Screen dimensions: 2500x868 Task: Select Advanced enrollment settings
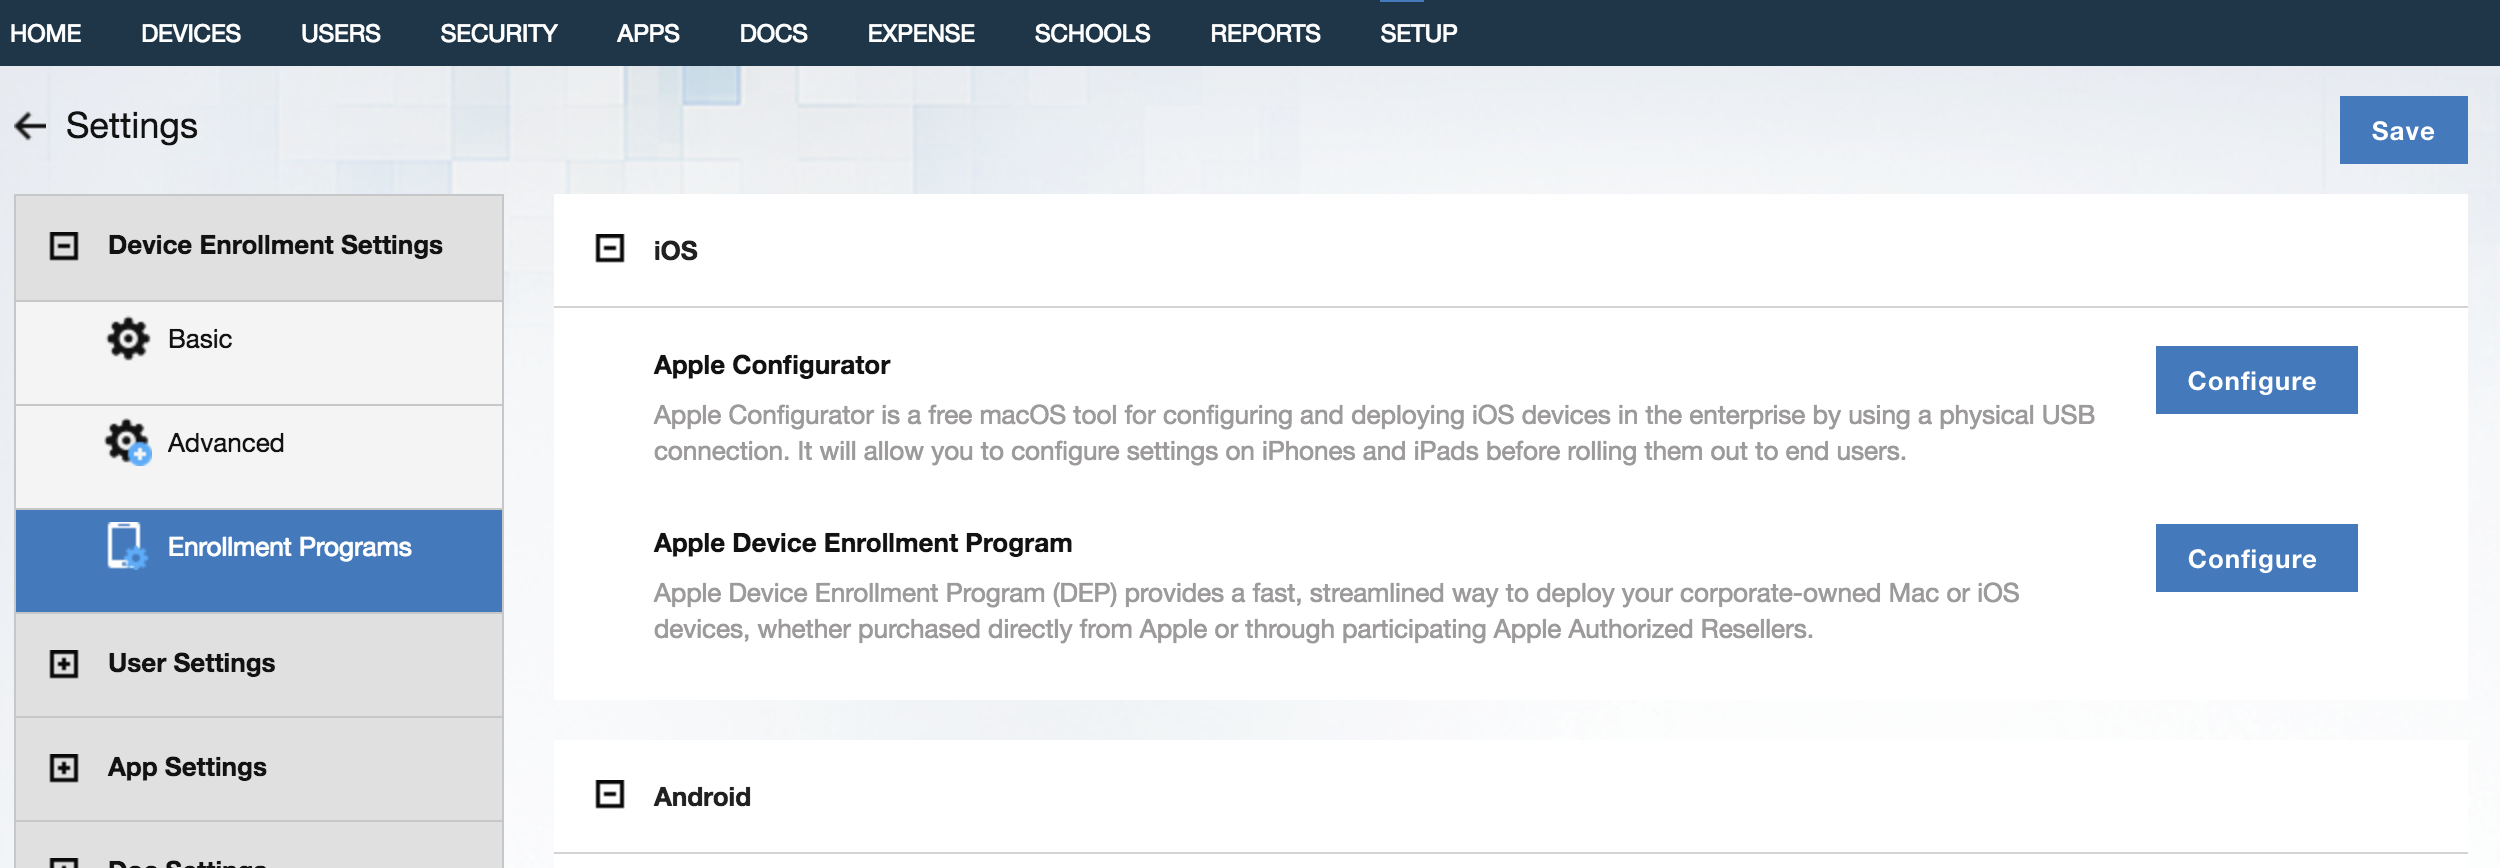pos(259,457)
